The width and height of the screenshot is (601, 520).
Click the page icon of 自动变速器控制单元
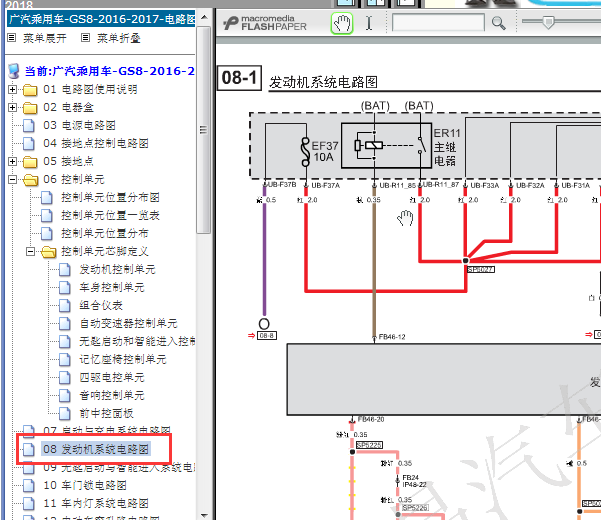[65, 324]
